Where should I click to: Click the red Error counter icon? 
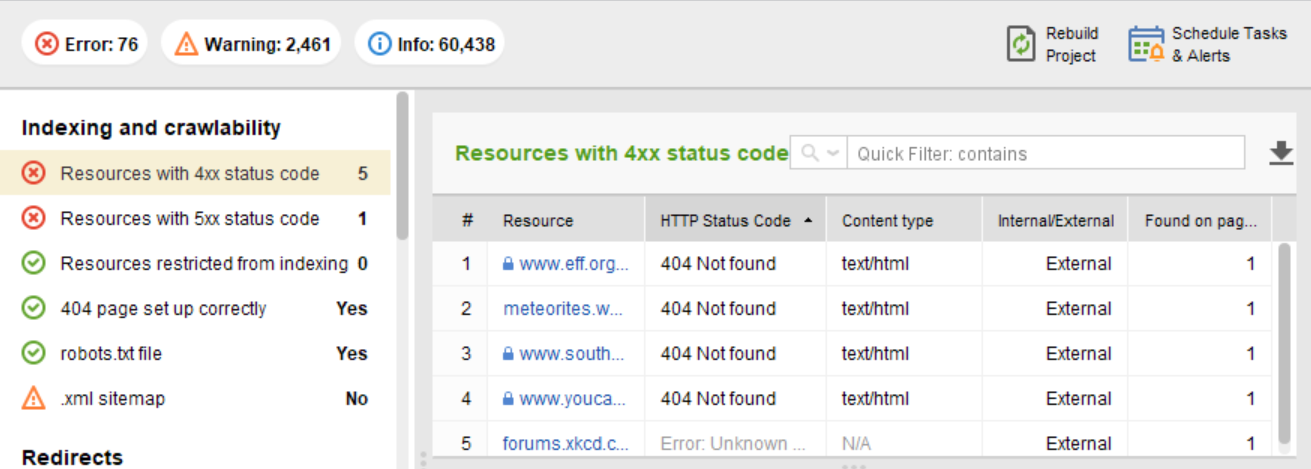[x=47, y=44]
